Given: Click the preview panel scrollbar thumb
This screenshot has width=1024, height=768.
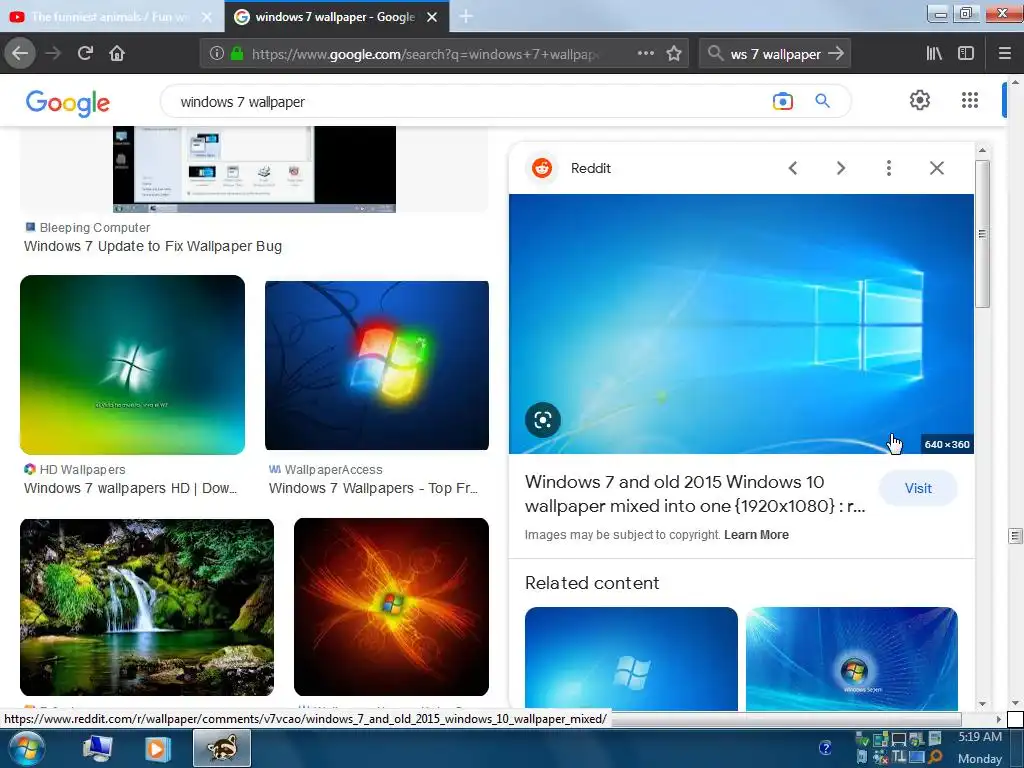Looking at the screenshot, I should pyautogui.click(x=982, y=233).
